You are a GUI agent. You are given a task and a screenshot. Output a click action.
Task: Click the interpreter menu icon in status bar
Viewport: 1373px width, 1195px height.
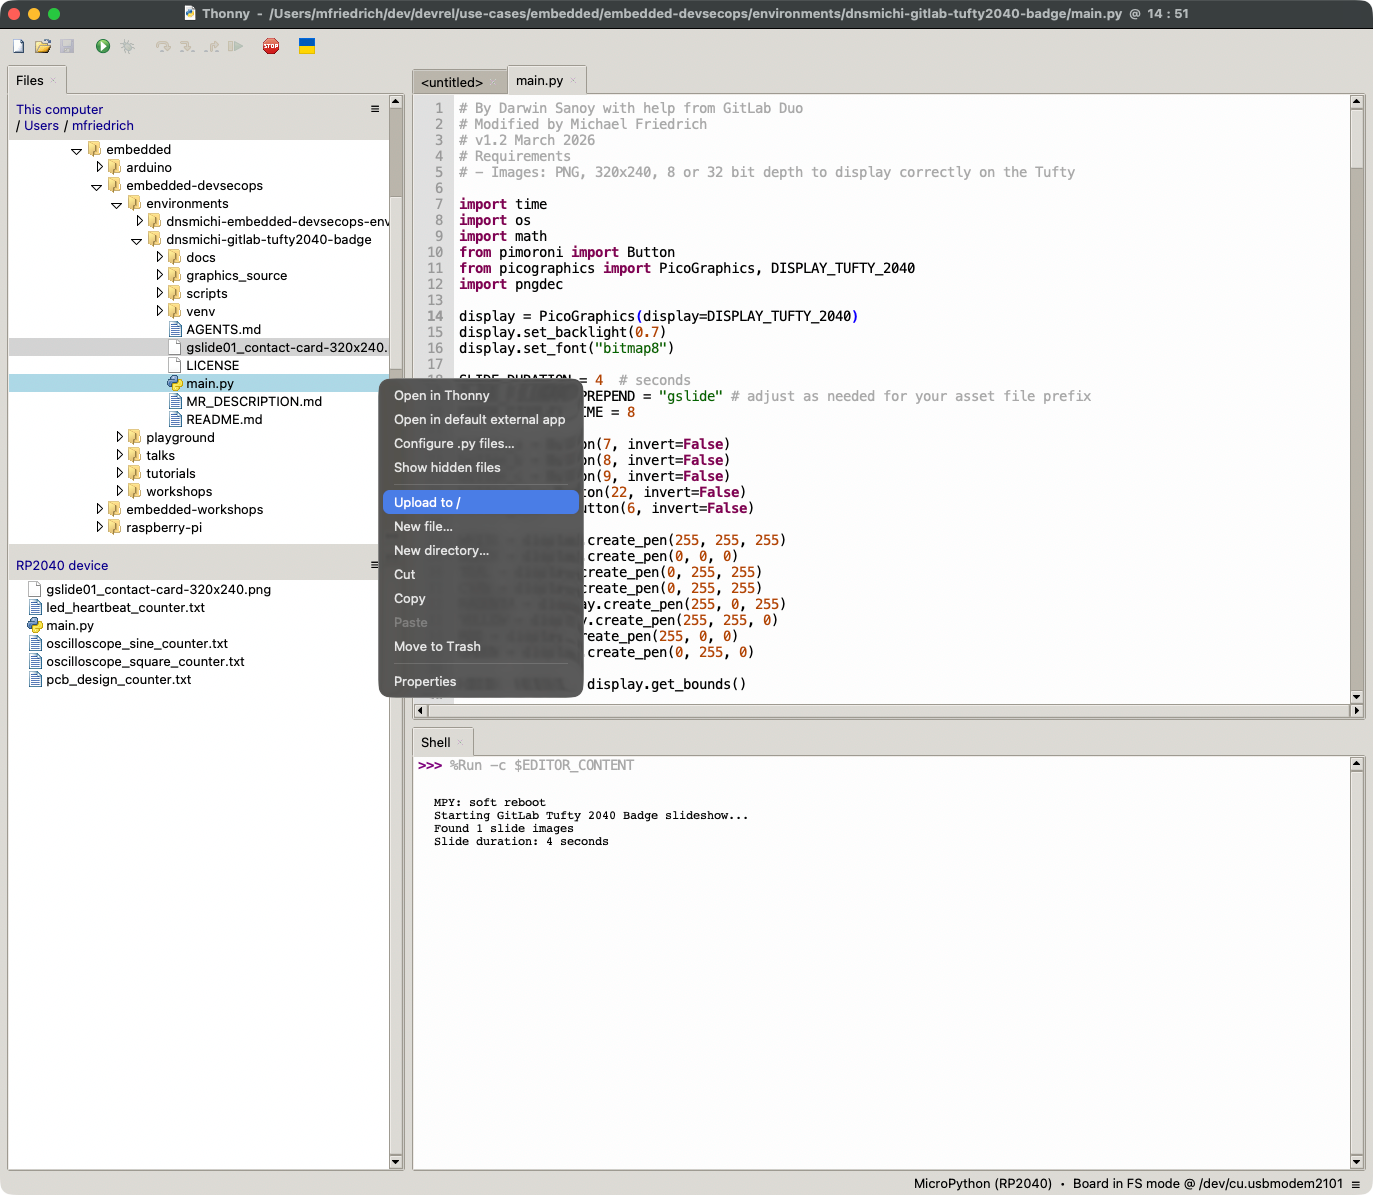point(1356,1184)
